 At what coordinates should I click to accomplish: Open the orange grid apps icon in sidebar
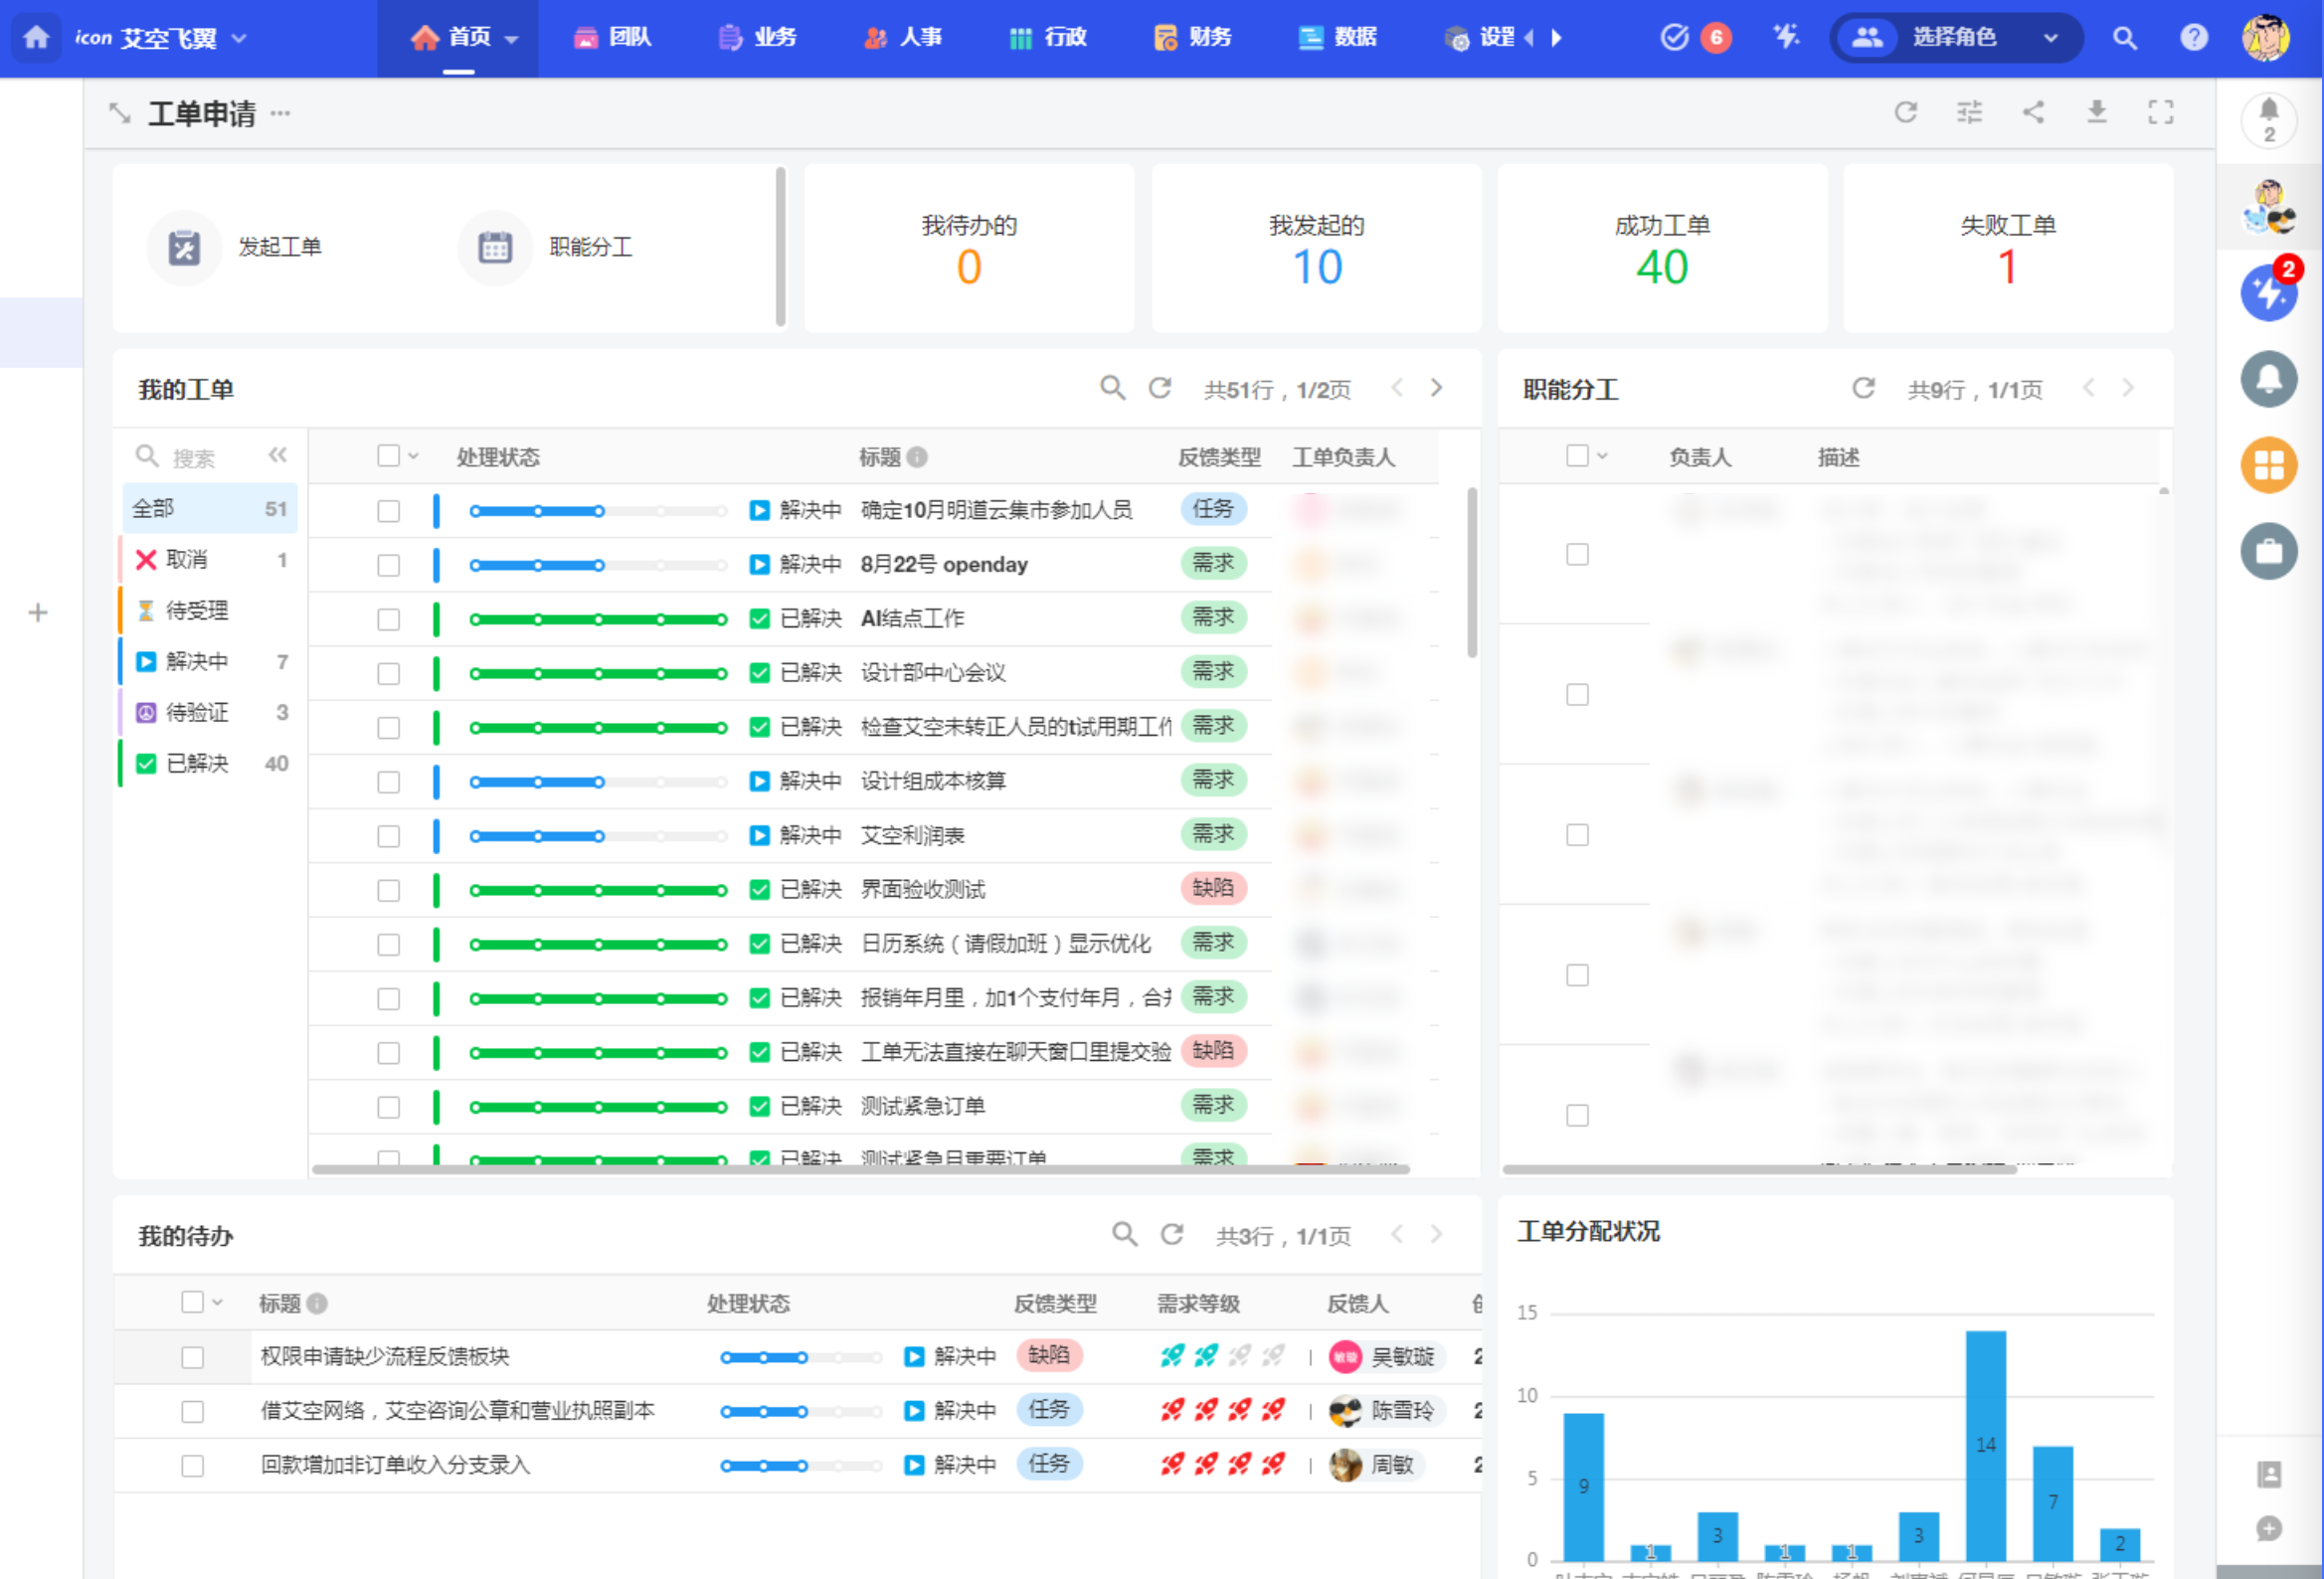coord(2269,465)
